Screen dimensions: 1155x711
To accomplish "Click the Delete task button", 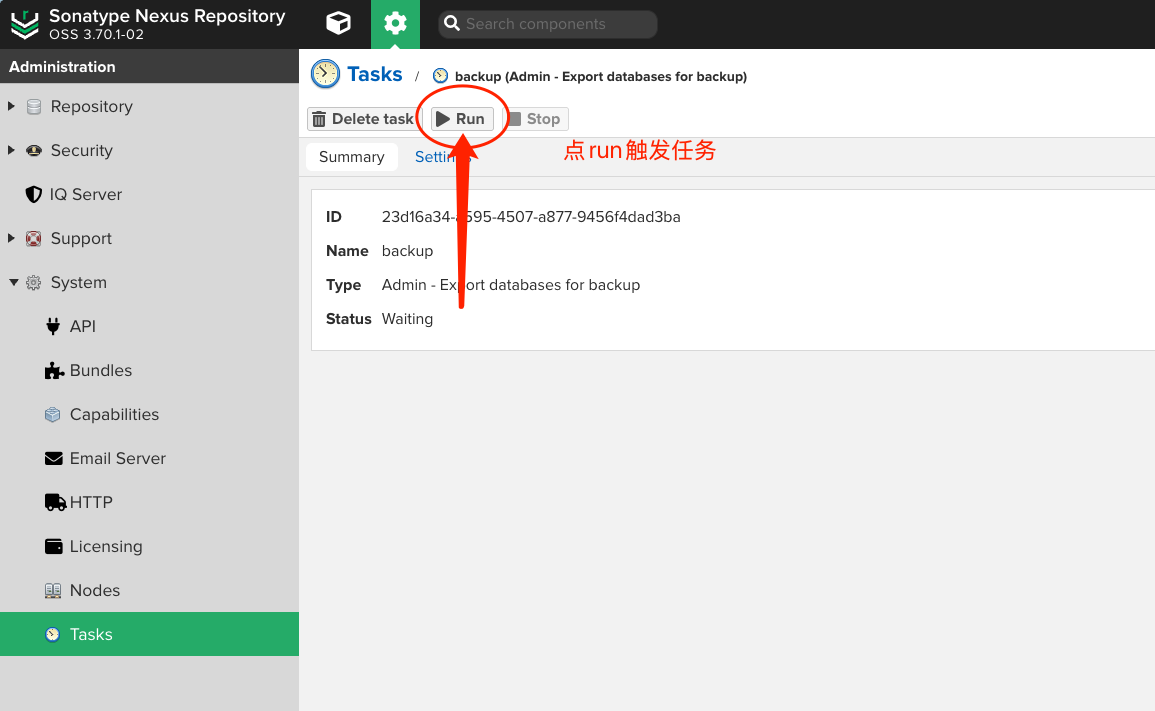I will tap(362, 119).
